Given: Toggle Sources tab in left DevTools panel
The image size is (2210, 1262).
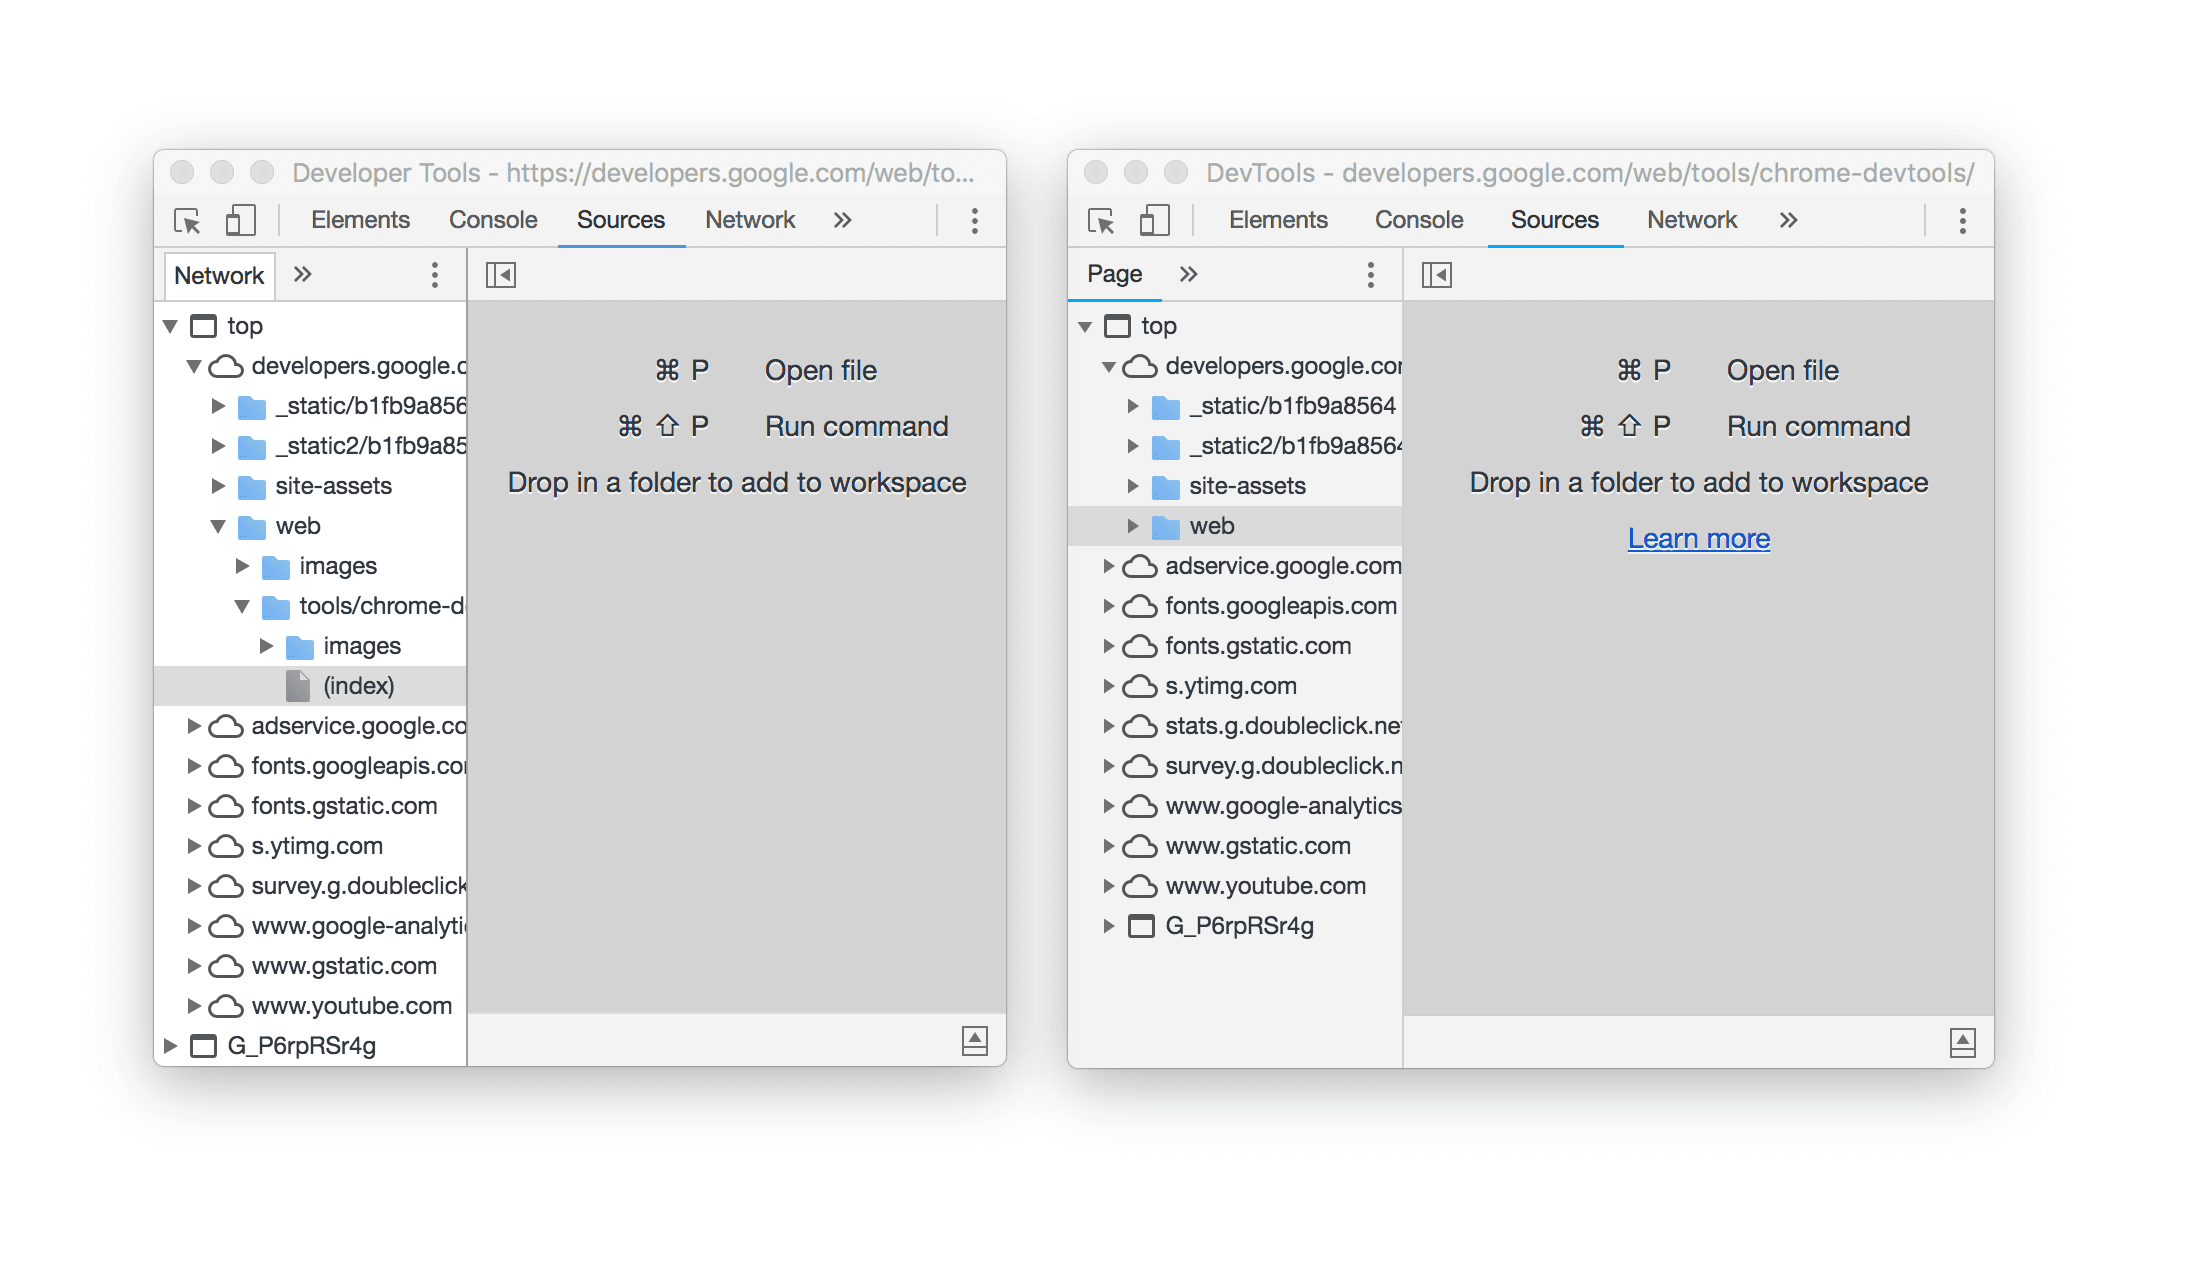Looking at the screenshot, I should click(618, 220).
